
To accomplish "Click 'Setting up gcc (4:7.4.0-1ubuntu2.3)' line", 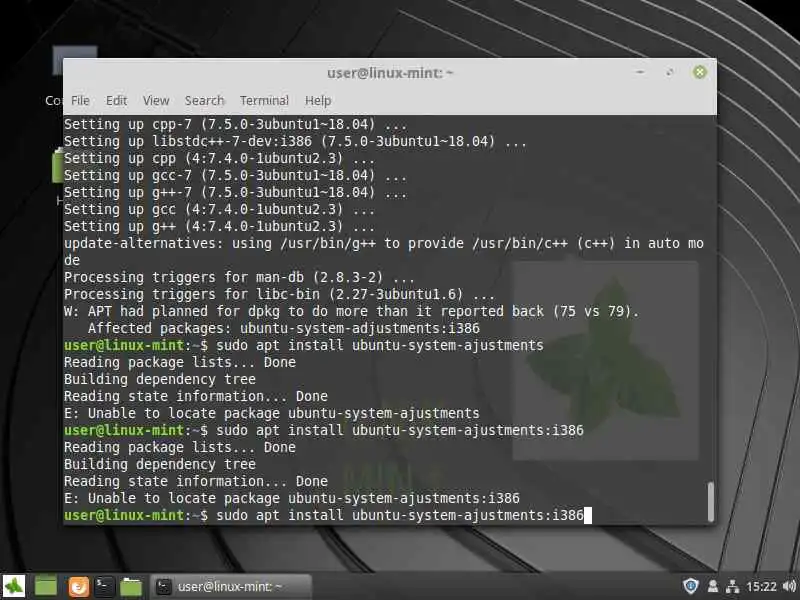I will (219, 209).
